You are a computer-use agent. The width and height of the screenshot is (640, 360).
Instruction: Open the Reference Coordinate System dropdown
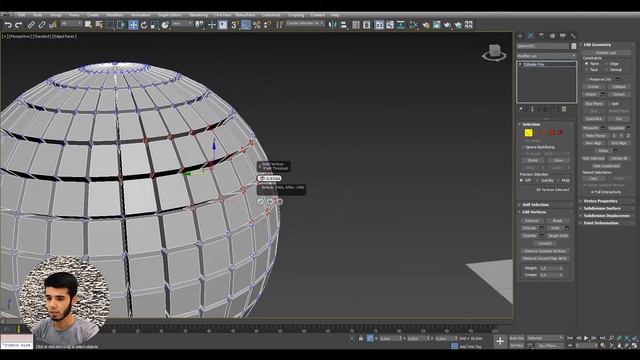182,24
